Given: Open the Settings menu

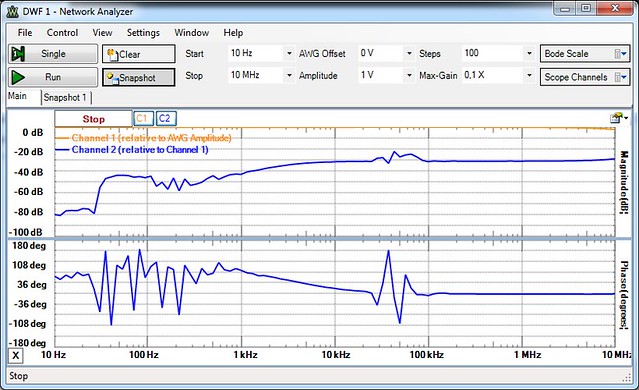Looking at the screenshot, I should (143, 33).
